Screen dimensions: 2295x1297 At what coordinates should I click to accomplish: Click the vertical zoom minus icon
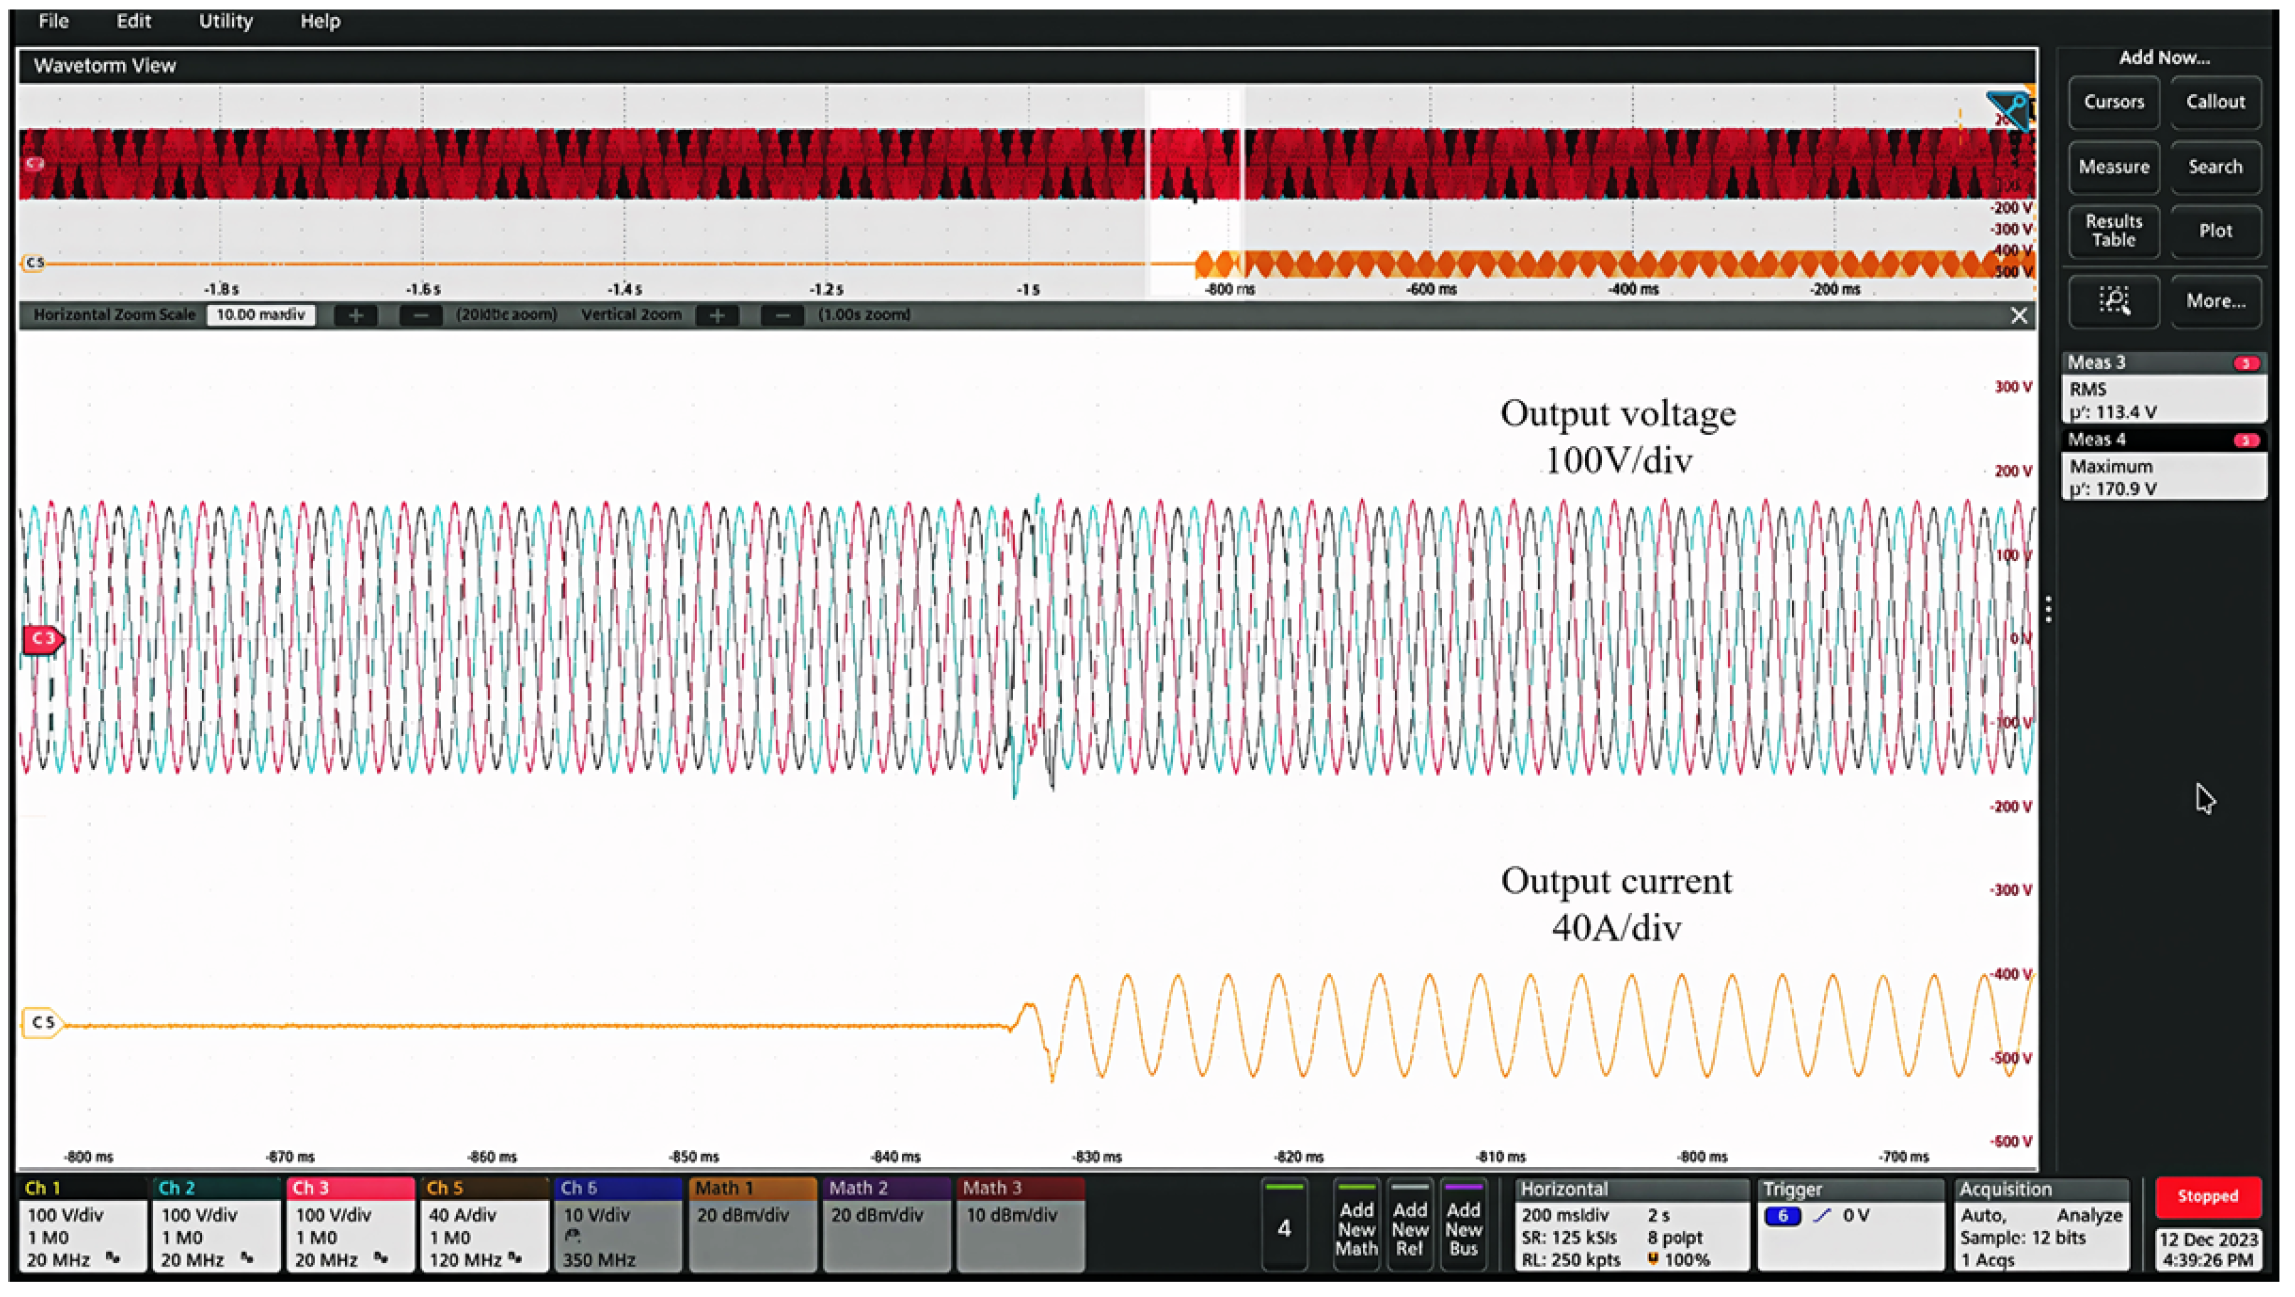[785, 316]
